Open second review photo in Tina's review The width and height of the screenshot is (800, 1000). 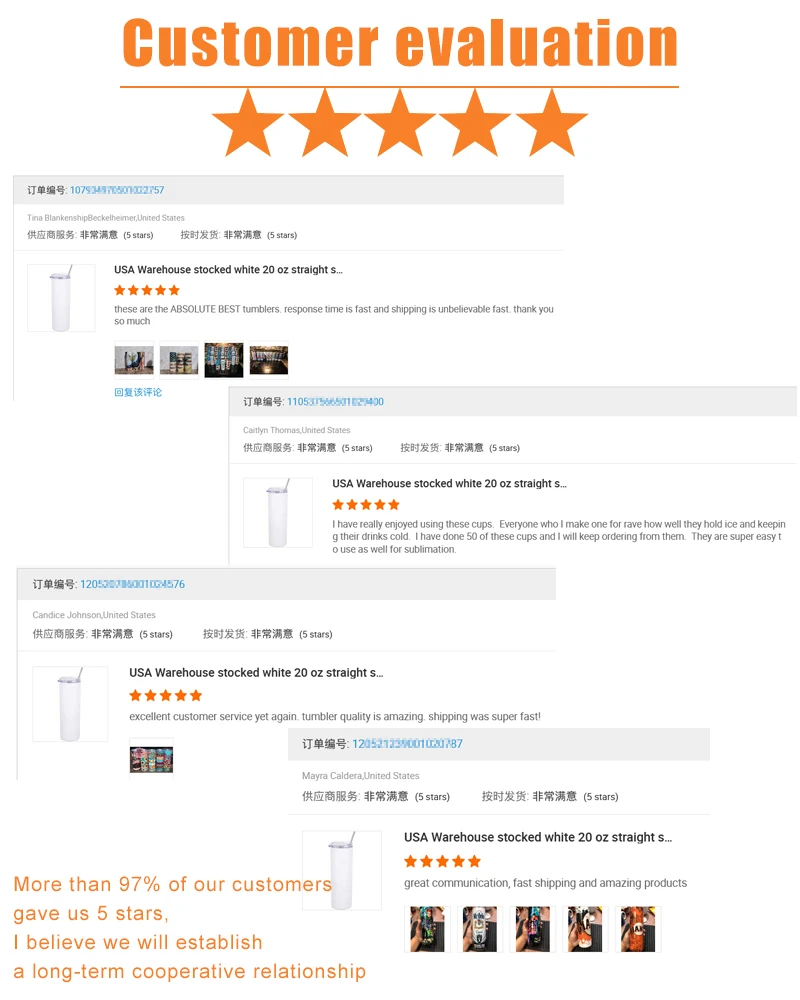(x=179, y=360)
